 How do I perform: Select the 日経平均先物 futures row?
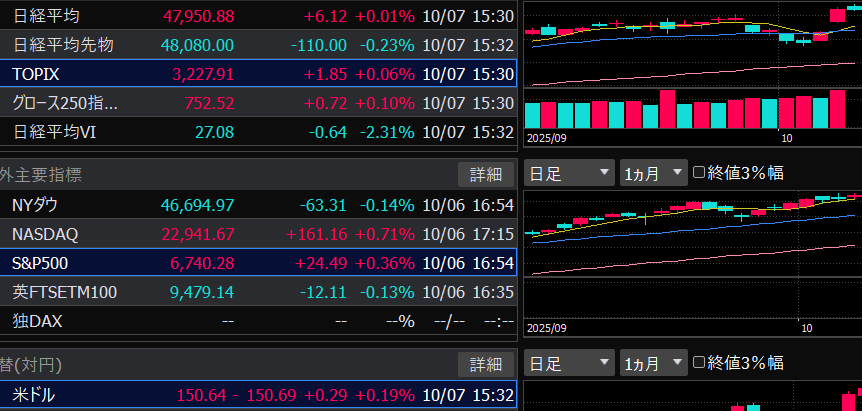pyautogui.click(x=258, y=45)
